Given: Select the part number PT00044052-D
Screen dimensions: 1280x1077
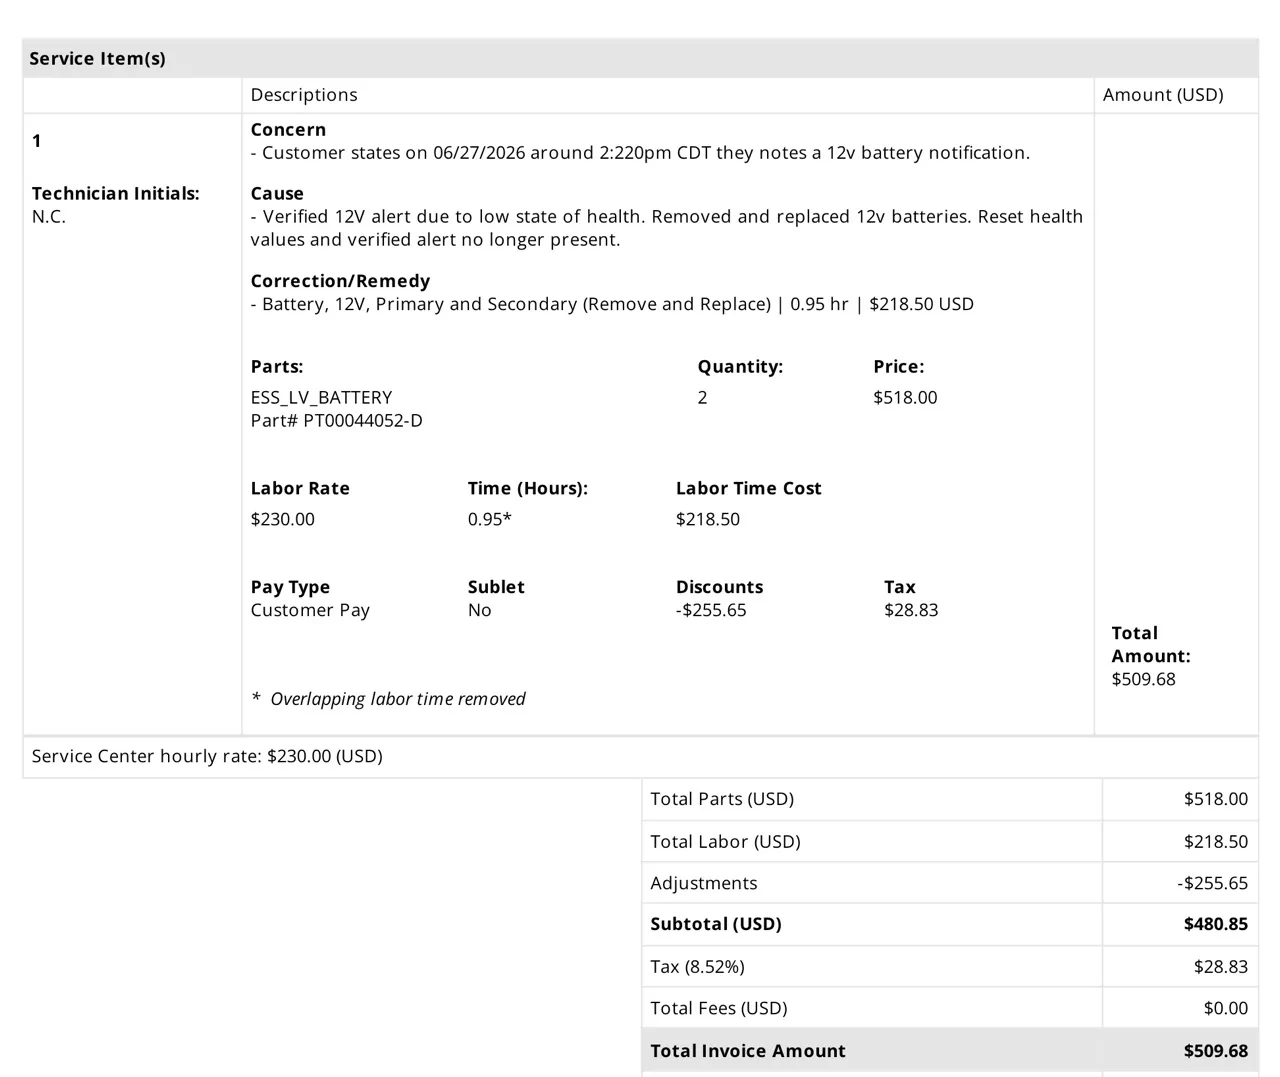Looking at the screenshot, I should click(336, 421).
